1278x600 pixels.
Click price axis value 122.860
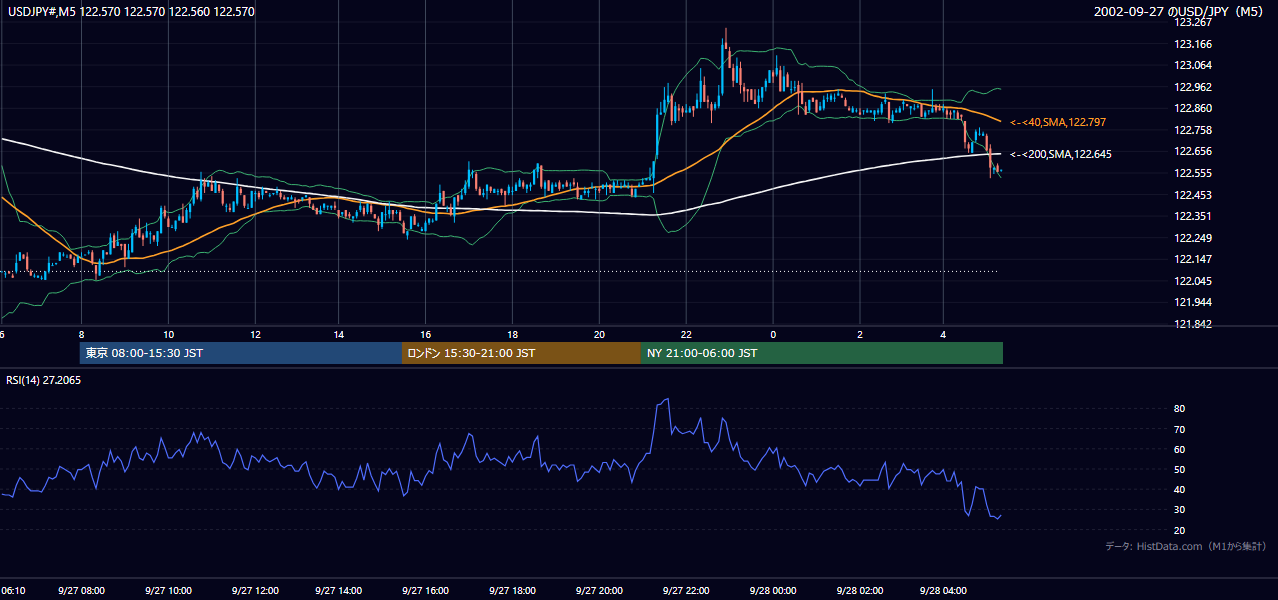1194,108
